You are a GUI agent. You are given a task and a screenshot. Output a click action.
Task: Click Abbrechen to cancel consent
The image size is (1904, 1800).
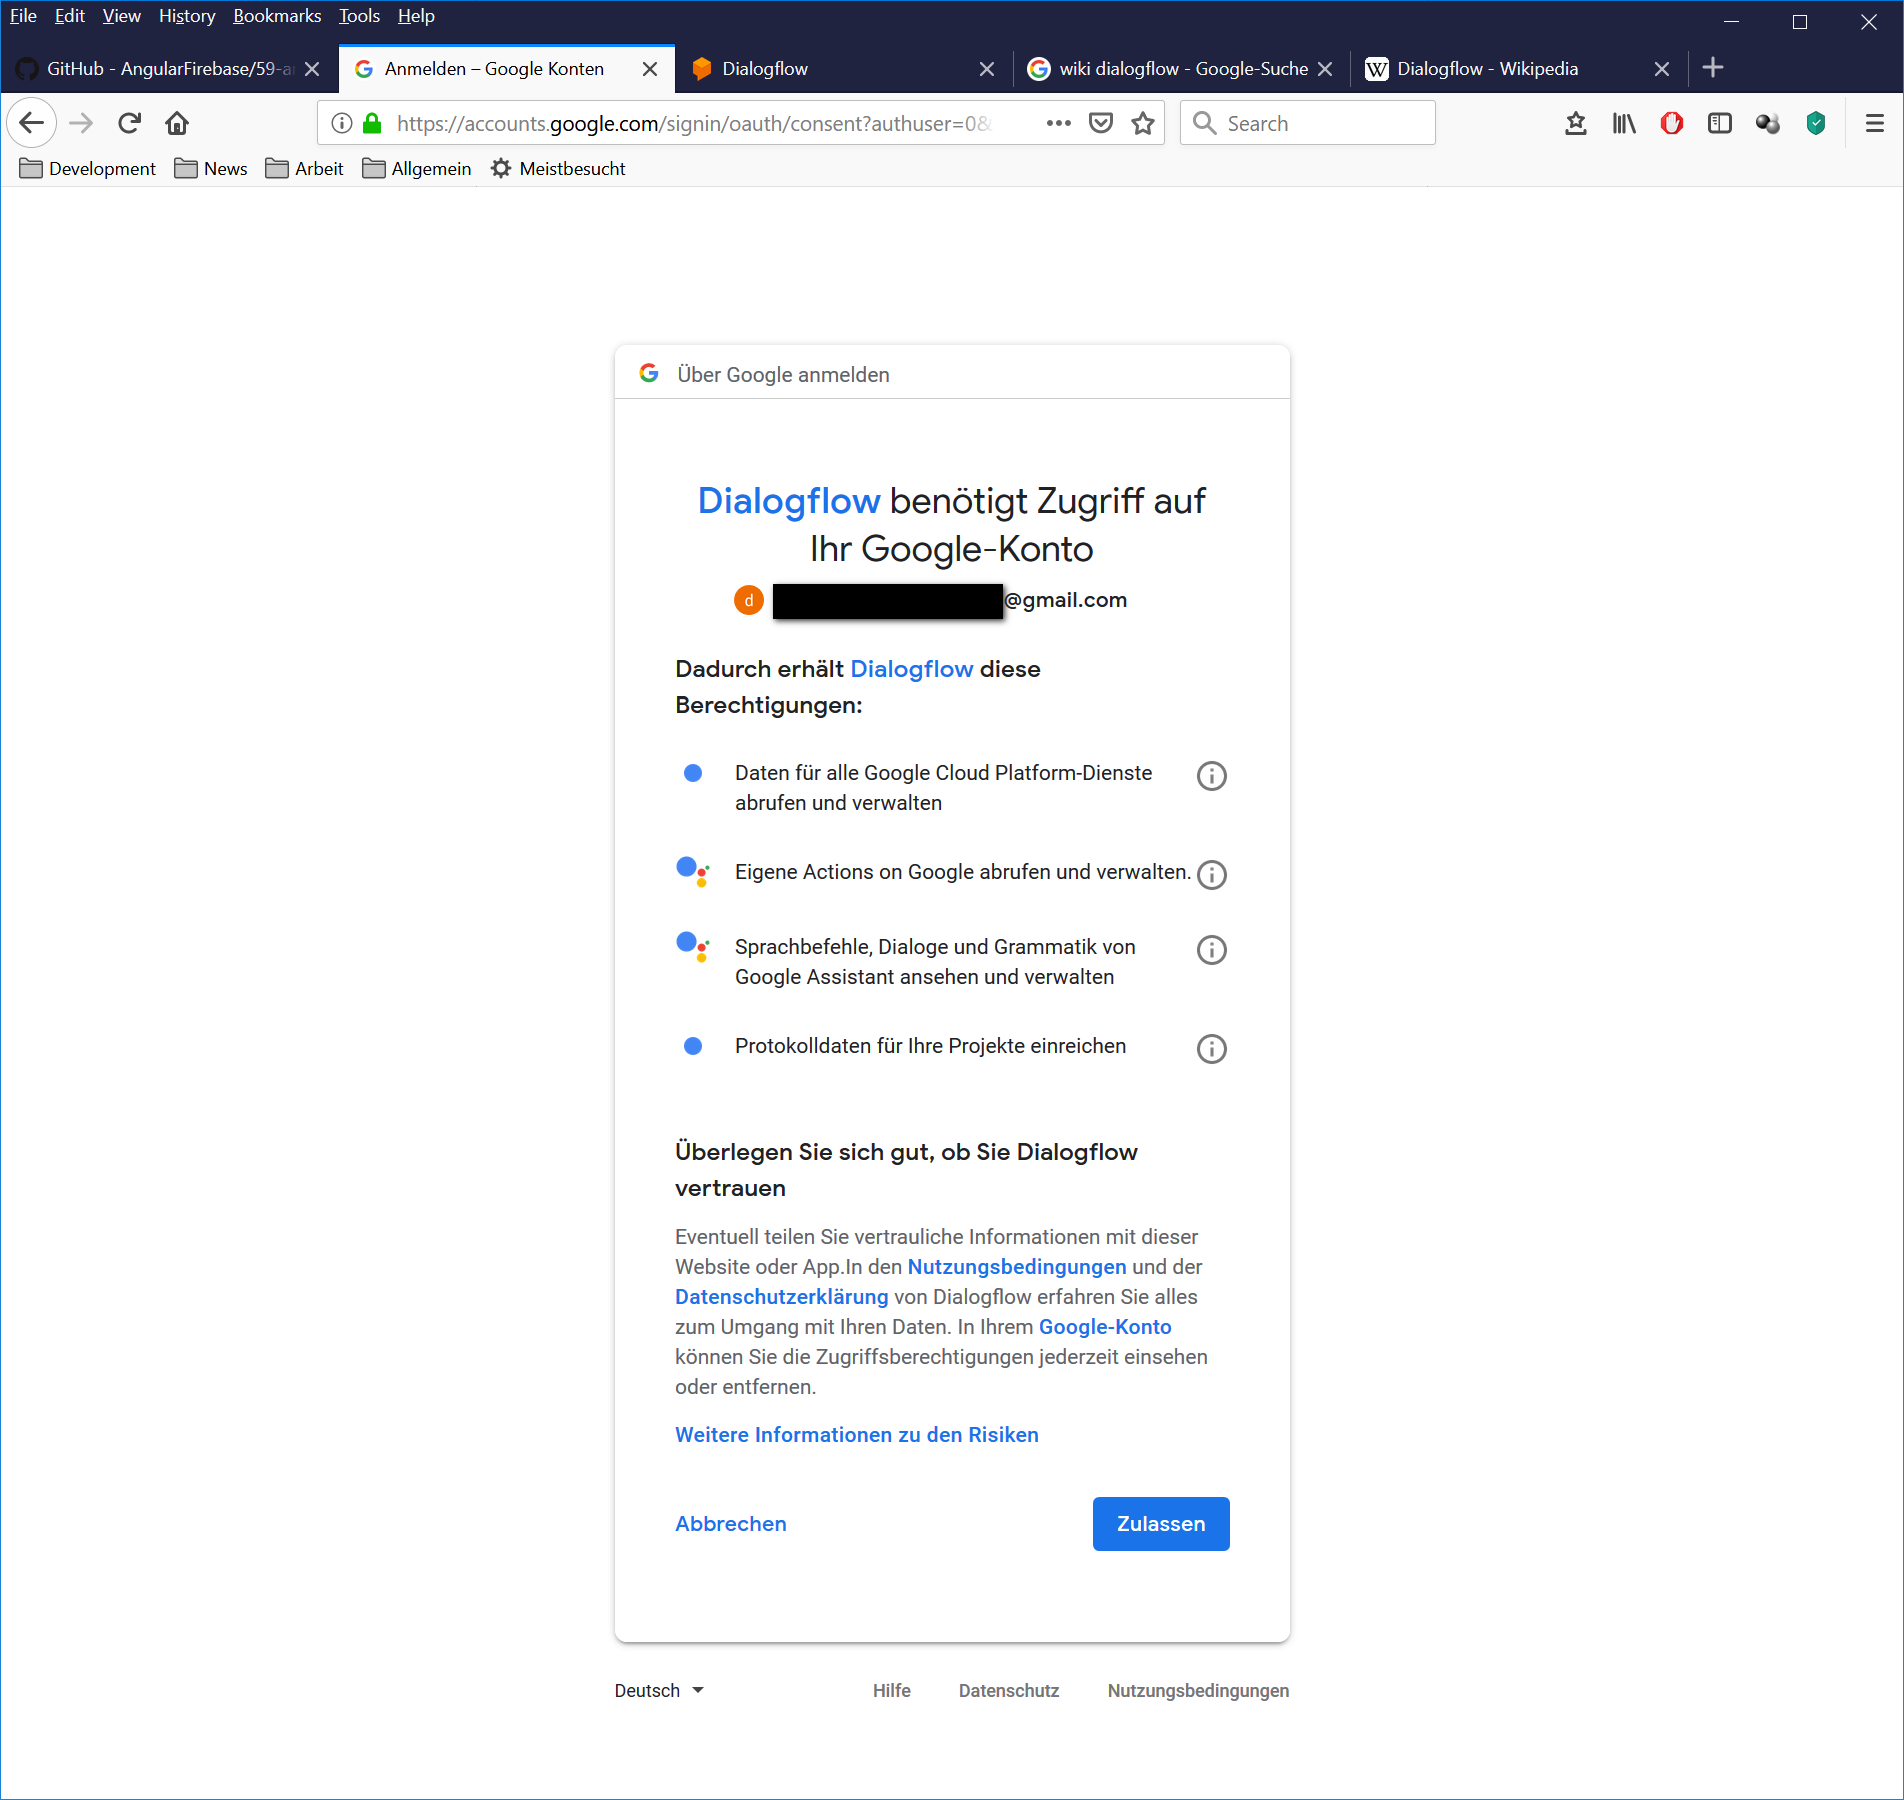tap(731, 1524)
